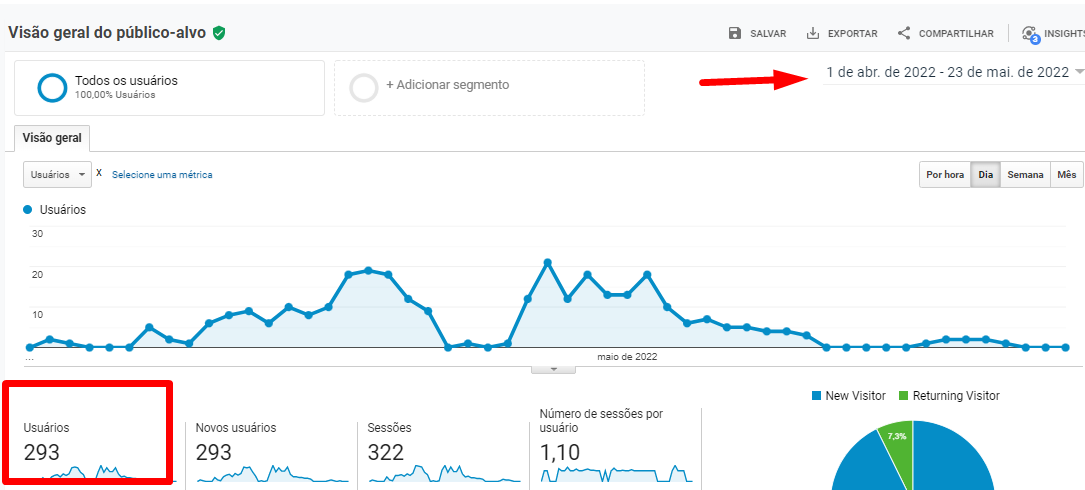Click the green verified shield icon
Image resolution: width=1085 pixels, height=490 pixels.
(219, 33)
